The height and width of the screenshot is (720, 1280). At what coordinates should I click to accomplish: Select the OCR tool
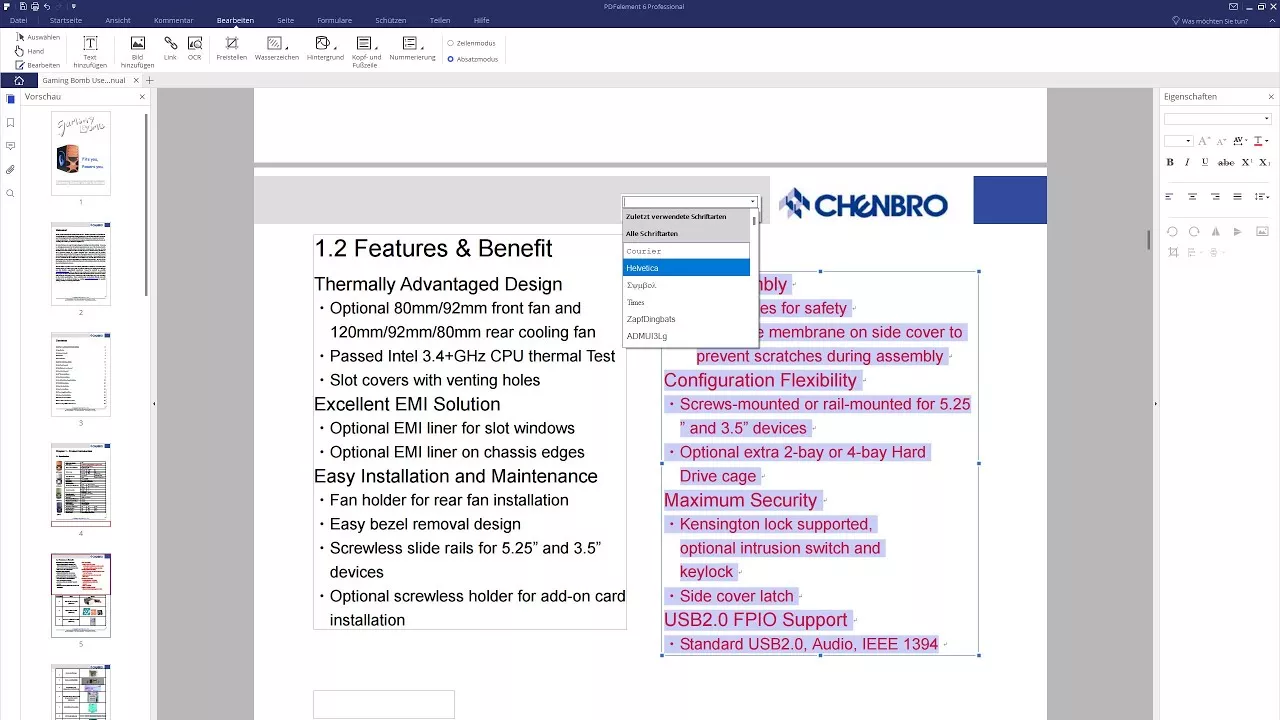tap(194, 46)
